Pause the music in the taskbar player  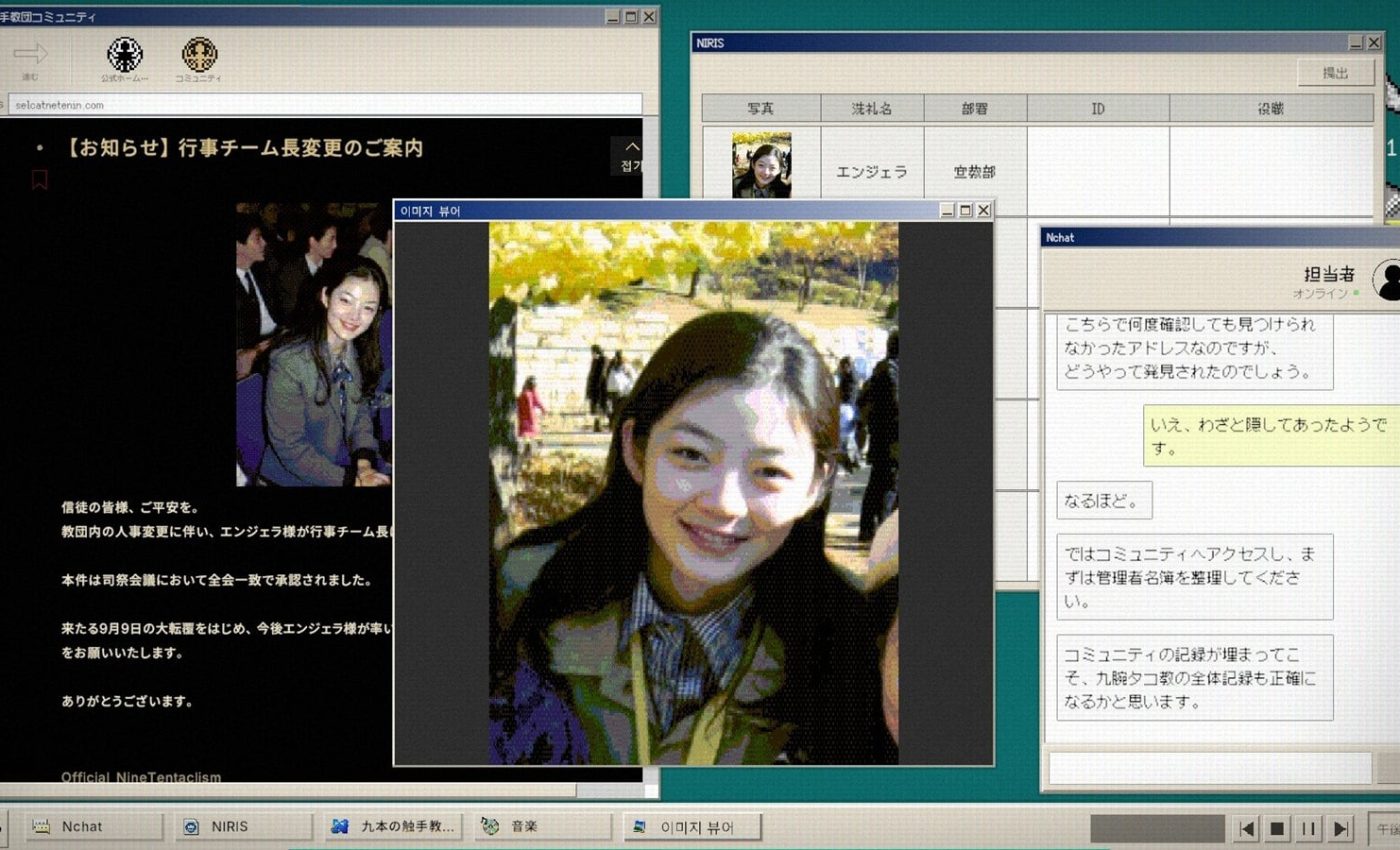[x=1308, y=829]
